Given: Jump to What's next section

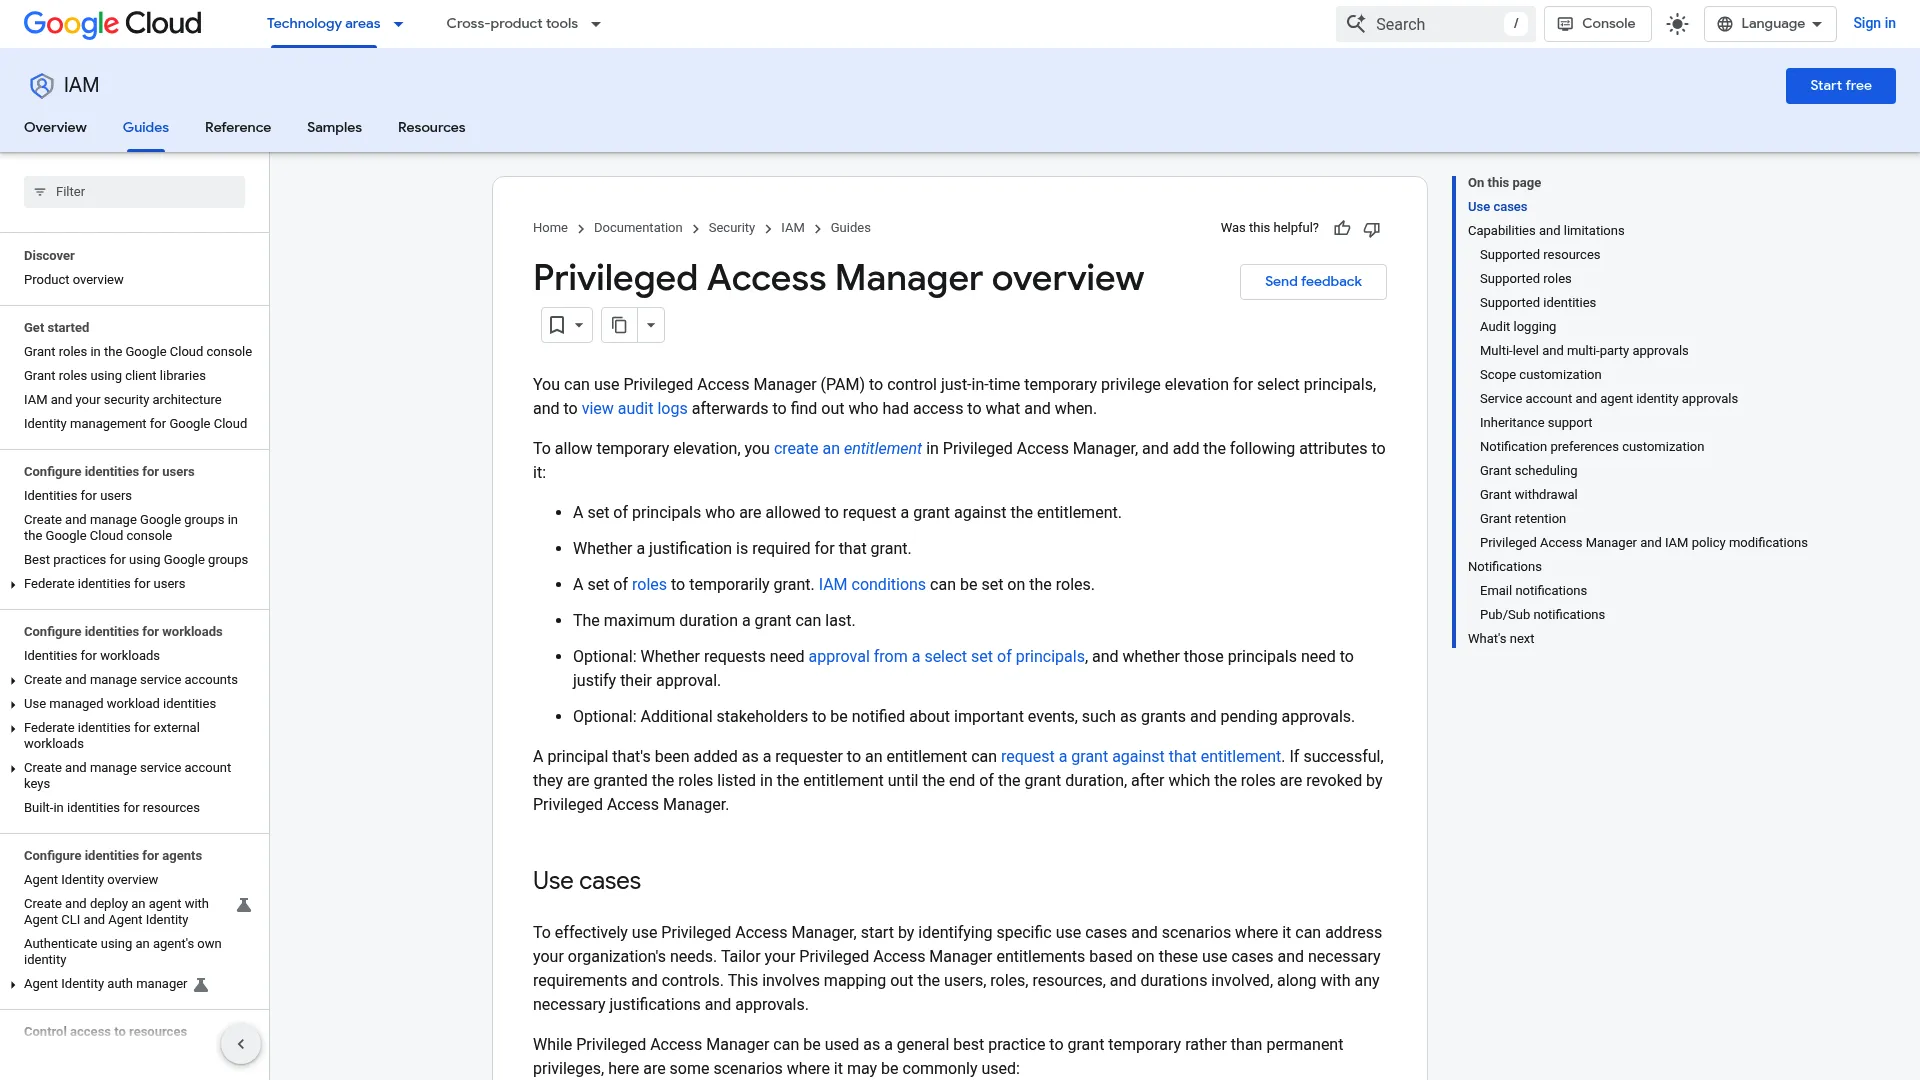Looking at the screenshot, I should click(x=1501, y=639).
